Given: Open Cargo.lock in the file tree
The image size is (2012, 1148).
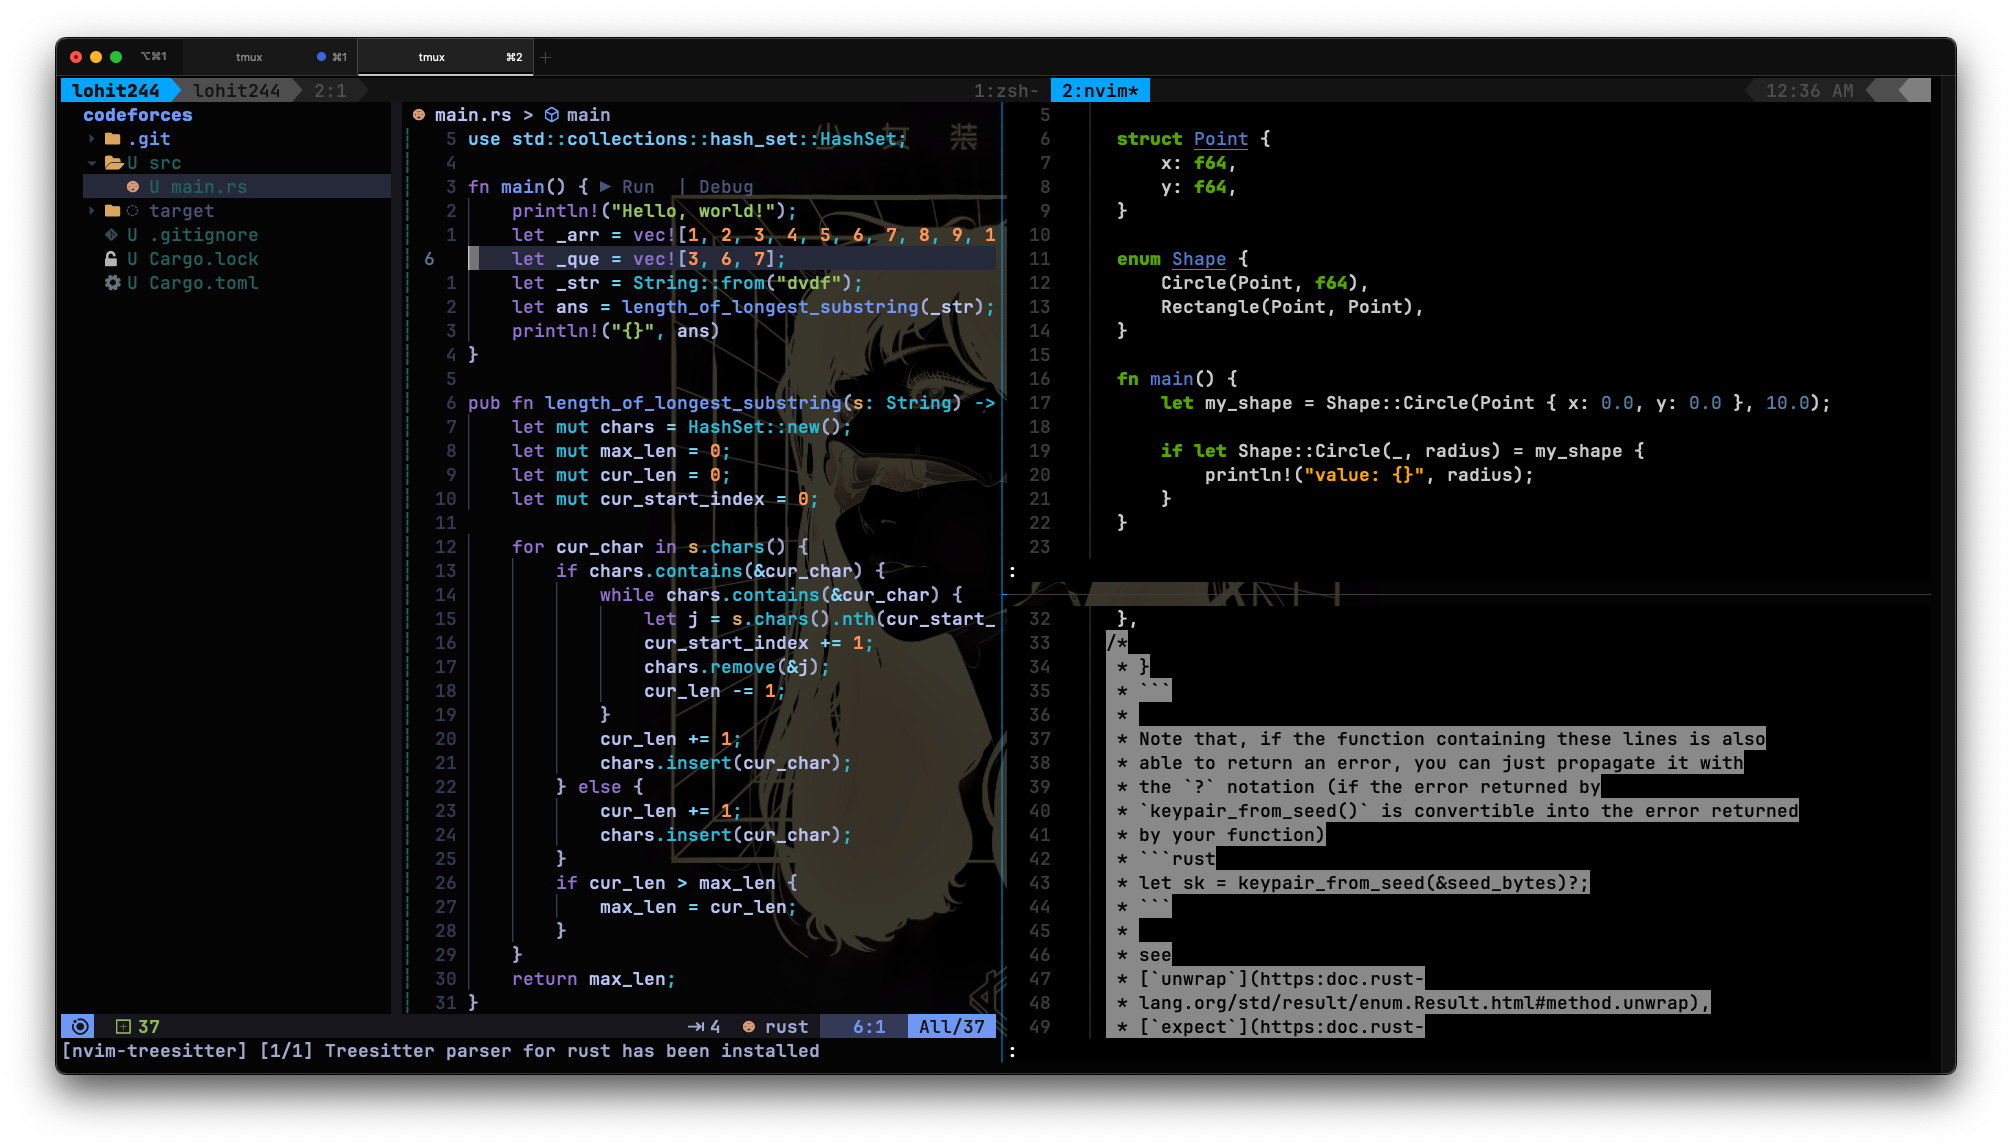Looking at the screenshot, I should 204,259.
